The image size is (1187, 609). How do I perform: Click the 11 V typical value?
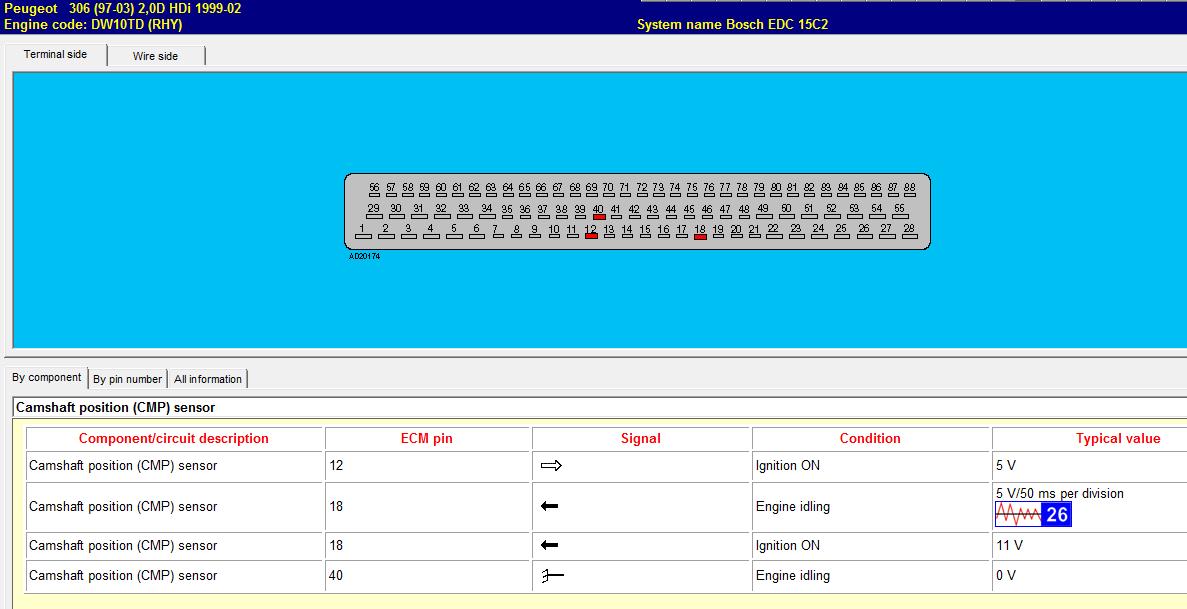1009,545
